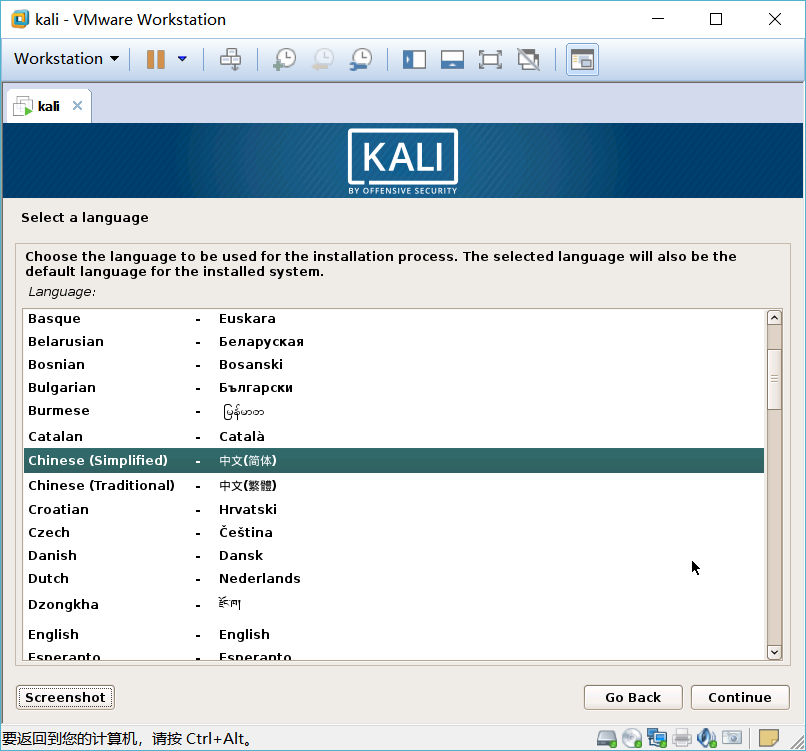Select English language
806x751 pixels.
tap(393, 635)
